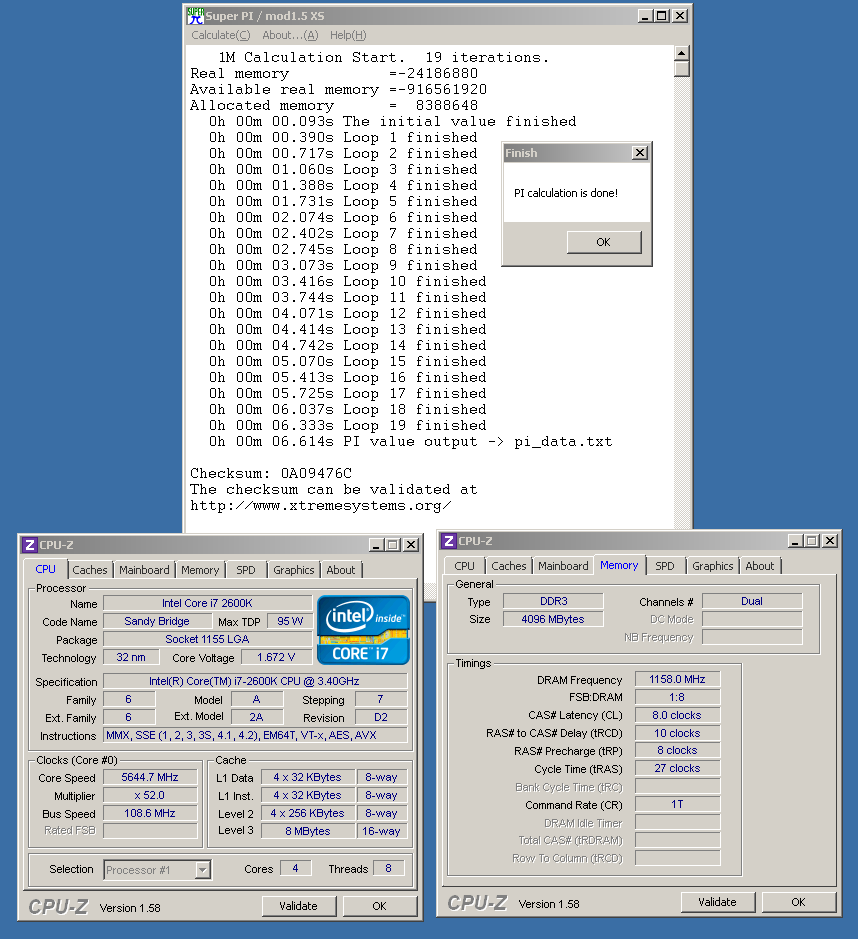Click the Name field 'Intel Core i7 2600K'
858x939 pixels.
tap(207, 603)
